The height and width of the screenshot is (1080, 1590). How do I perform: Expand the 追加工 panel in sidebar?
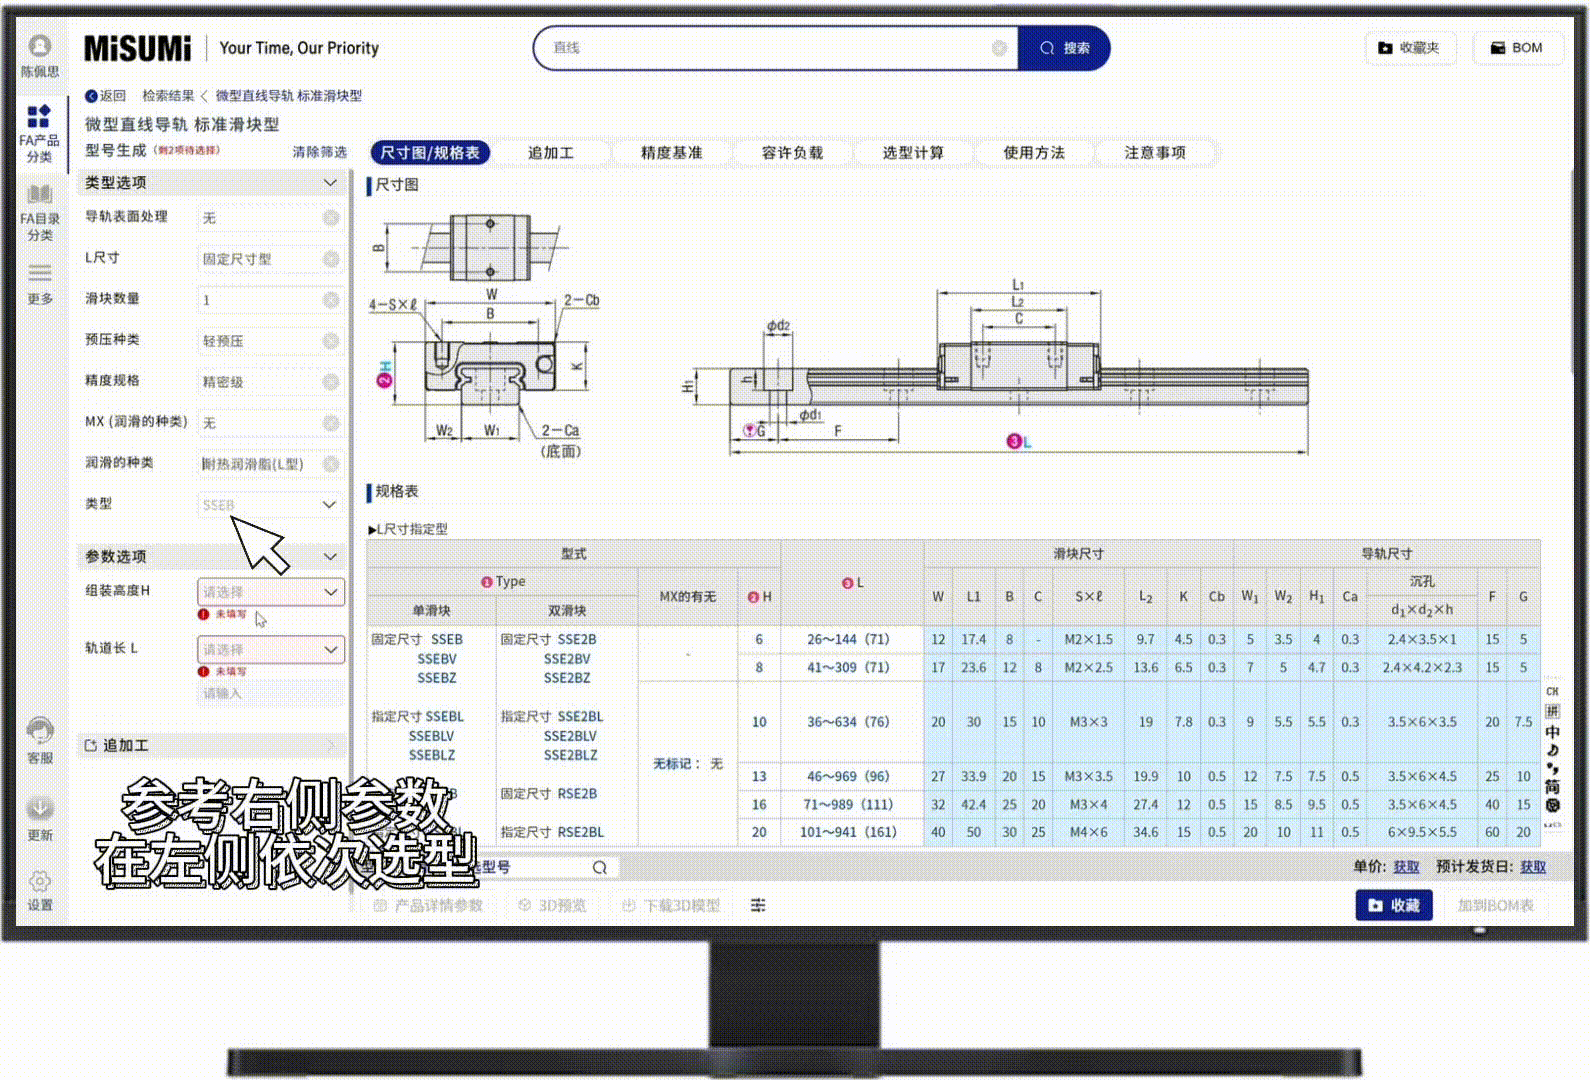click(x=212, y=746)
